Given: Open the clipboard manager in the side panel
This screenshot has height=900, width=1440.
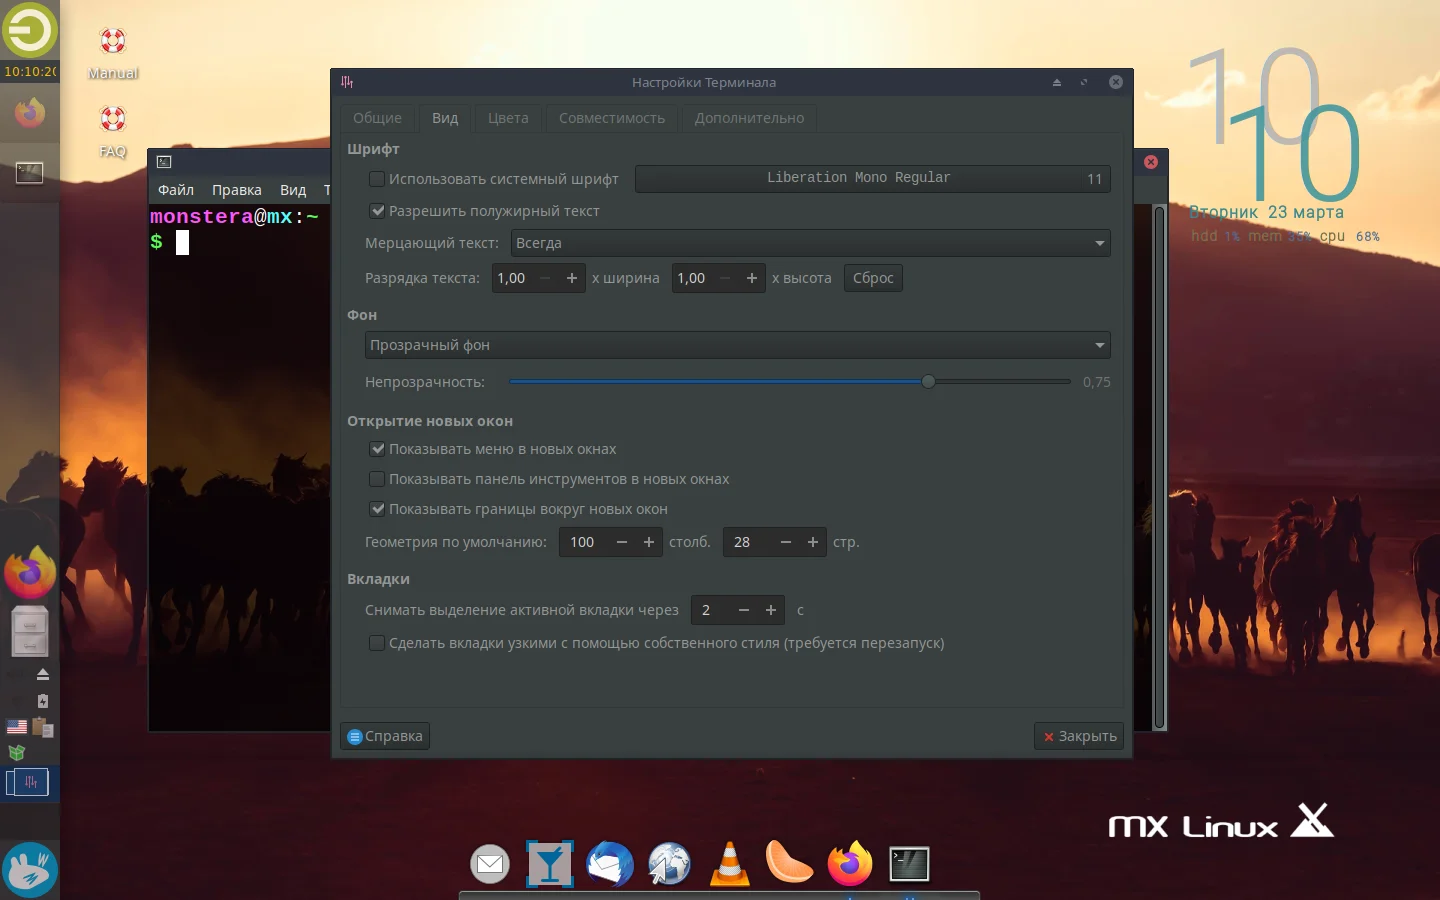Looking at the screenshot, I should tap(42, 728).
